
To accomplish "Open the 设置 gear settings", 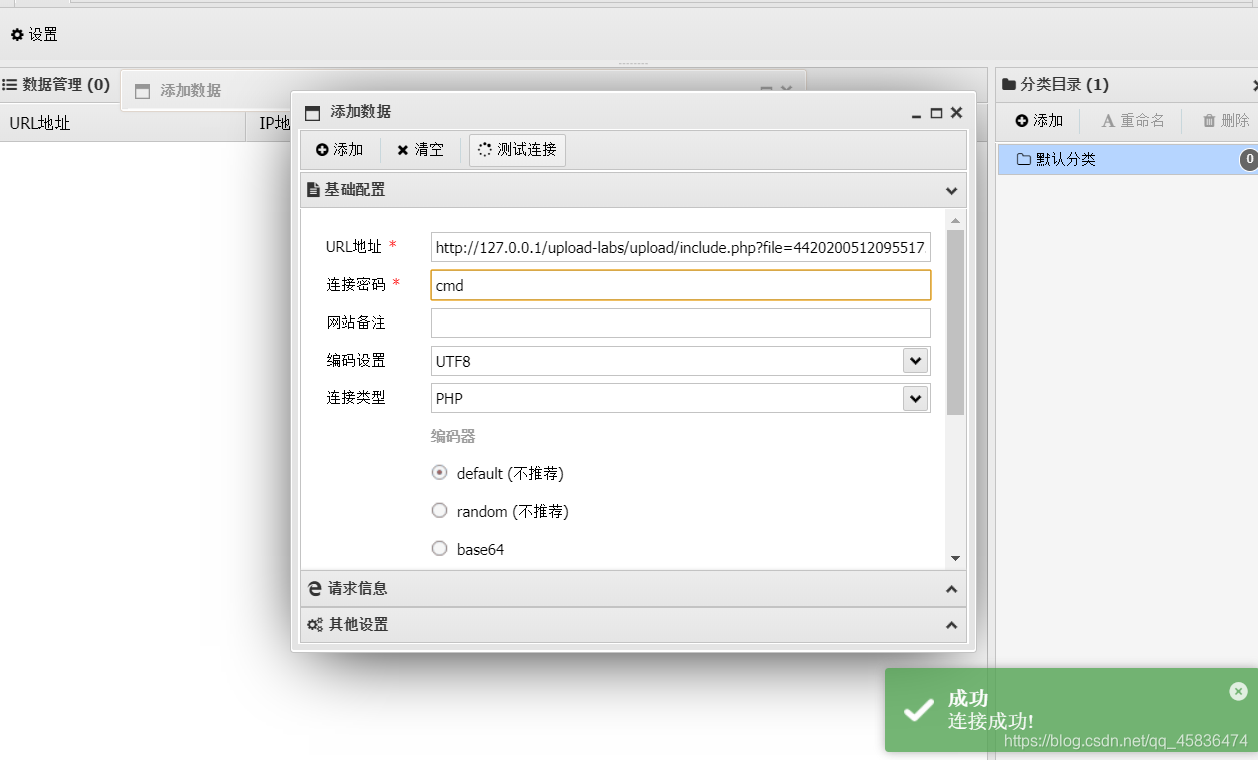I will click(x=34, y=35).
